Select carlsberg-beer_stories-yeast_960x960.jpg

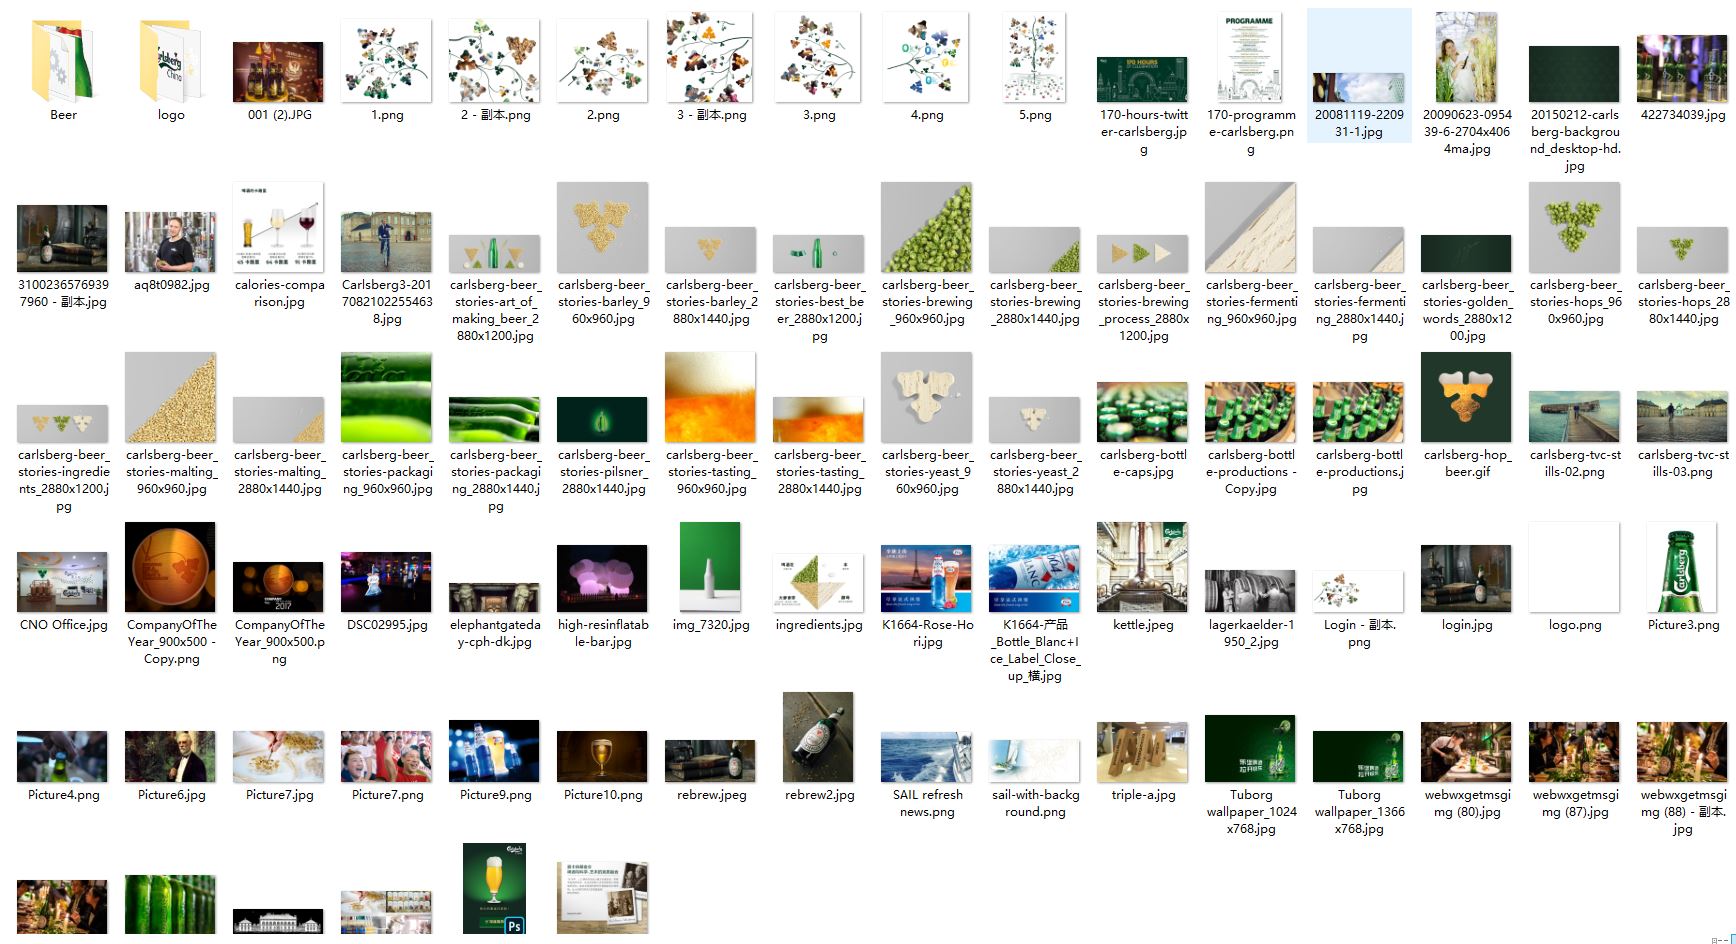pyautogui.click(x=926, y=397)
